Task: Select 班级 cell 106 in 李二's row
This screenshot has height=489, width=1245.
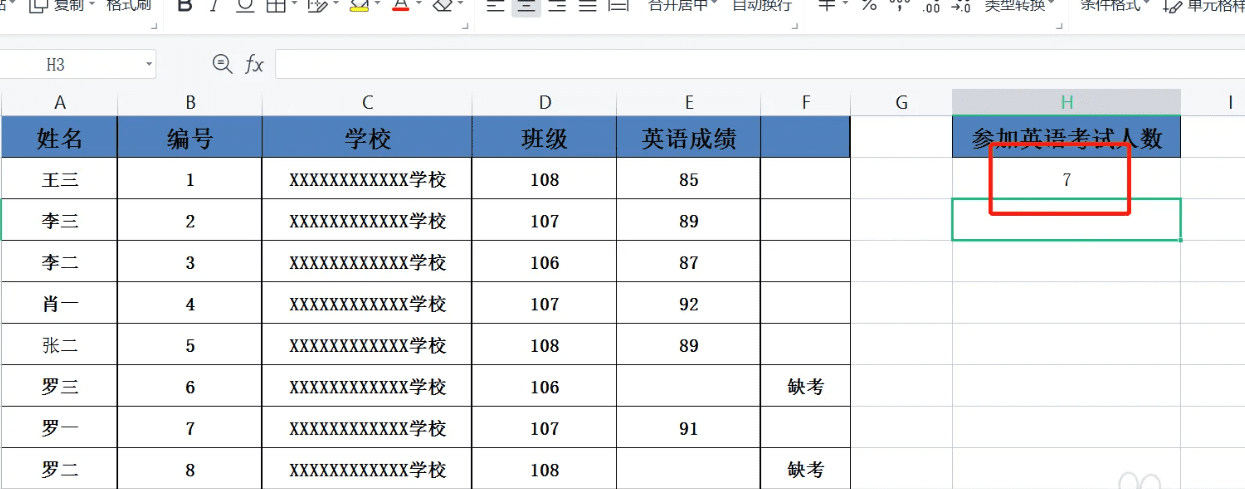Action: (544, 262)
